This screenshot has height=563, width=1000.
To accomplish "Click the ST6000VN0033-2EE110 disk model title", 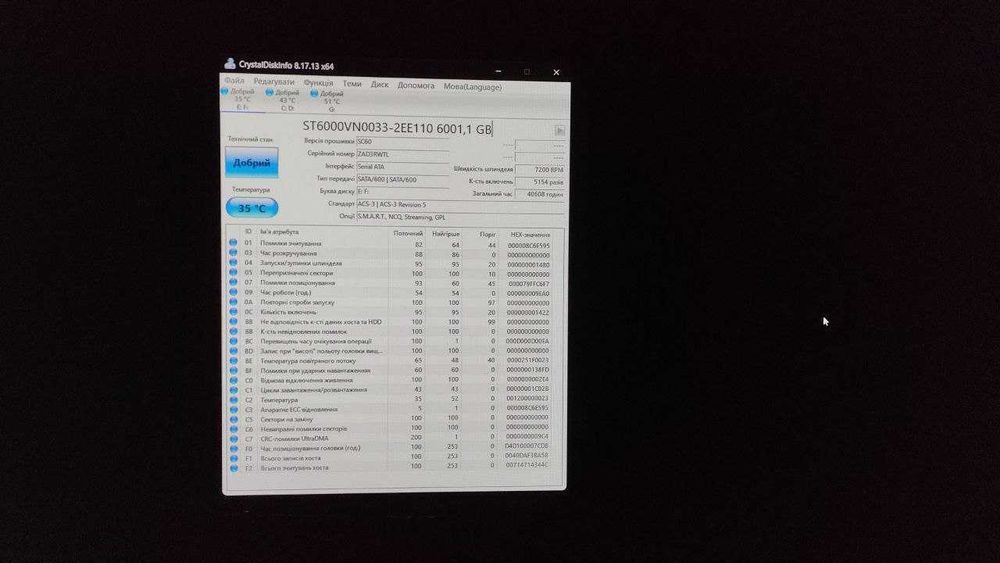I will click(397, 128).
